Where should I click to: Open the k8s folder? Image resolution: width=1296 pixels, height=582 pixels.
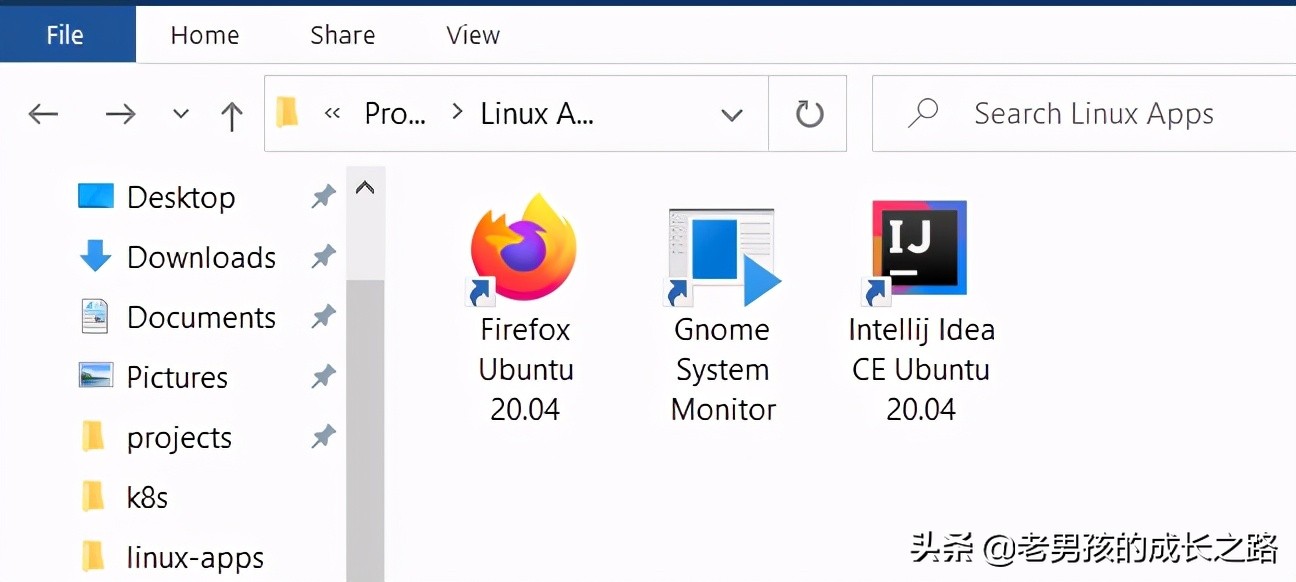[x=147, y=497]
